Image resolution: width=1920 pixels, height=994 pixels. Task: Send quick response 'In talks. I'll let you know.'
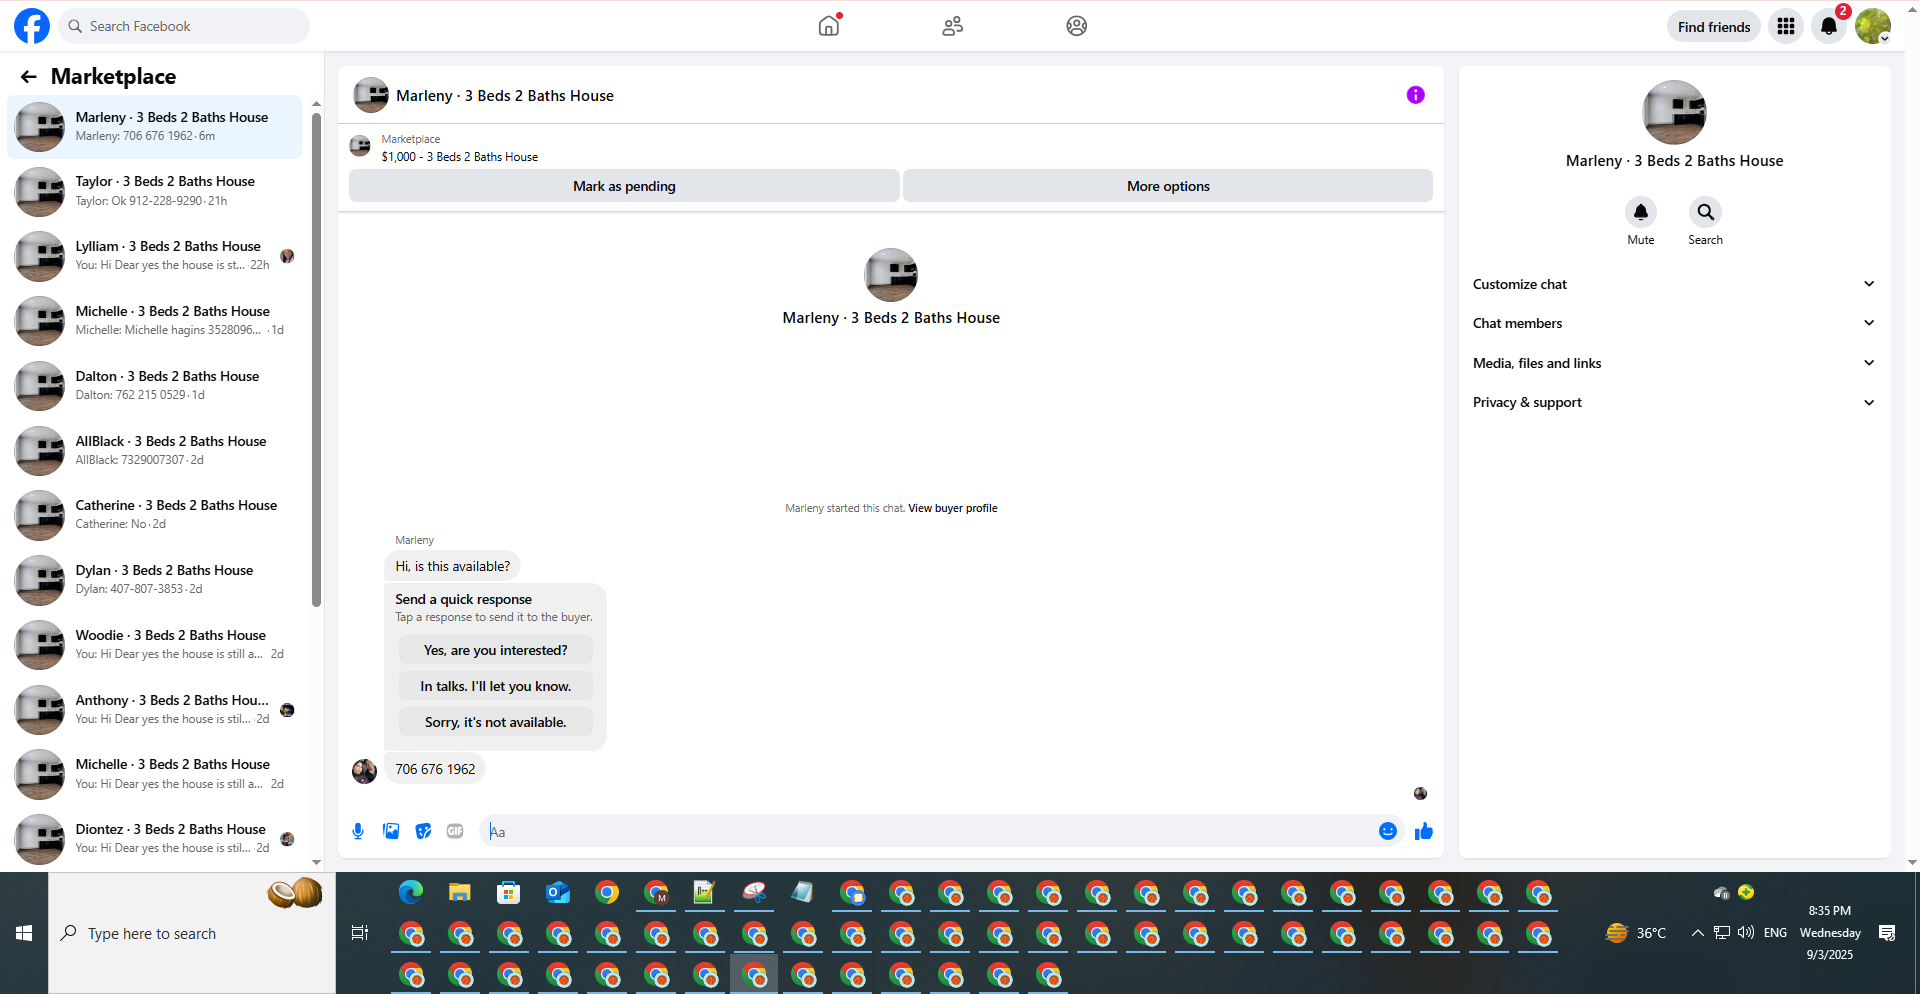[x=496, y=686]
